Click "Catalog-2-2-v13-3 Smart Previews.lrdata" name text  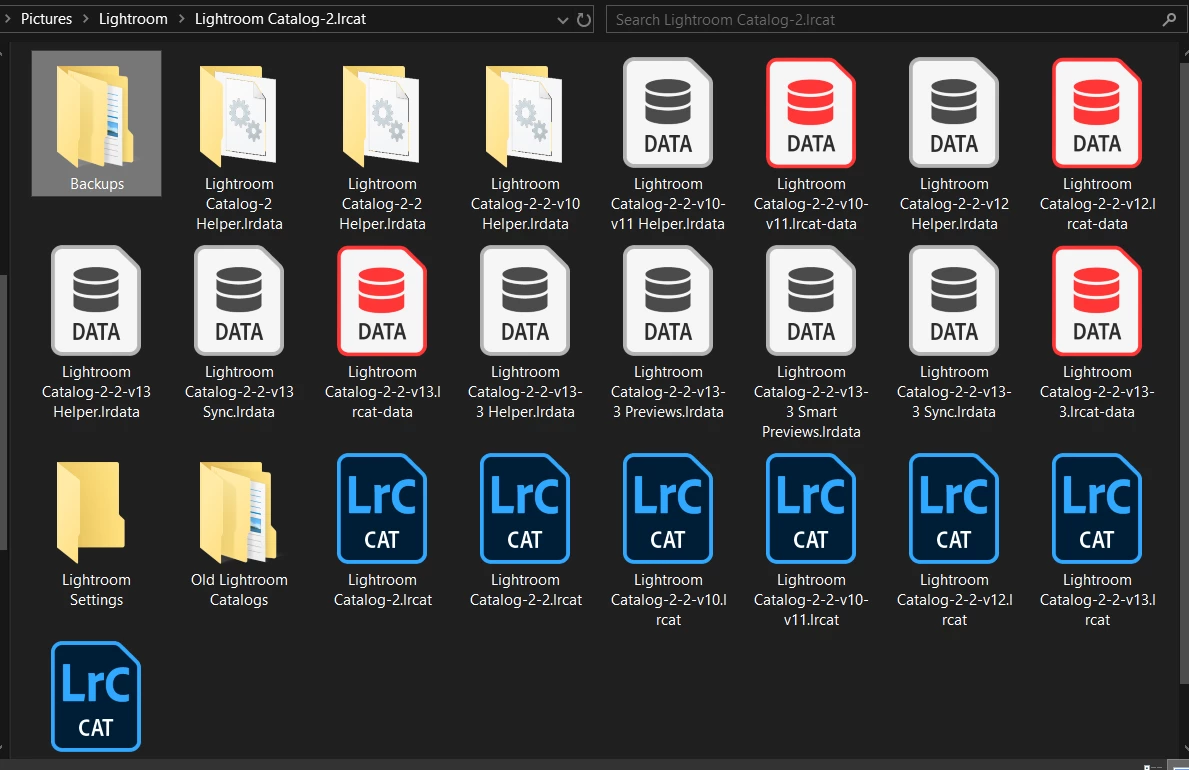[x=811, y=401]
